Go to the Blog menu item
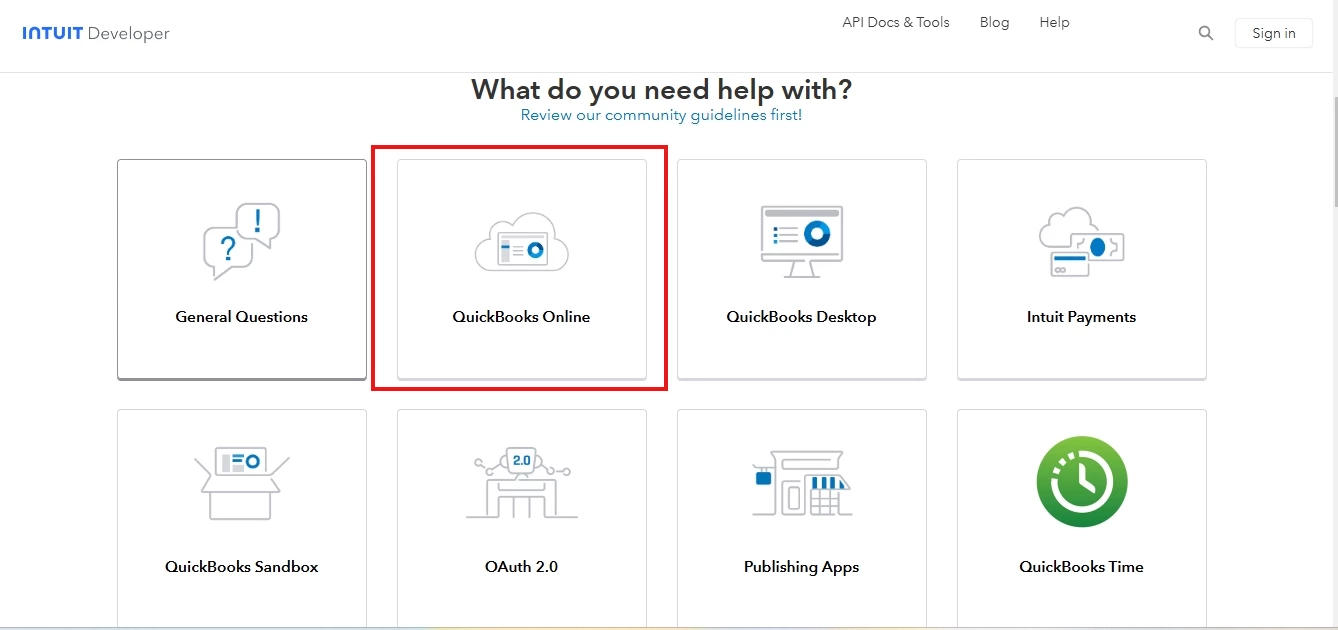The width and height of the screenshot is (1338, 630). click(x=994, y=22)
